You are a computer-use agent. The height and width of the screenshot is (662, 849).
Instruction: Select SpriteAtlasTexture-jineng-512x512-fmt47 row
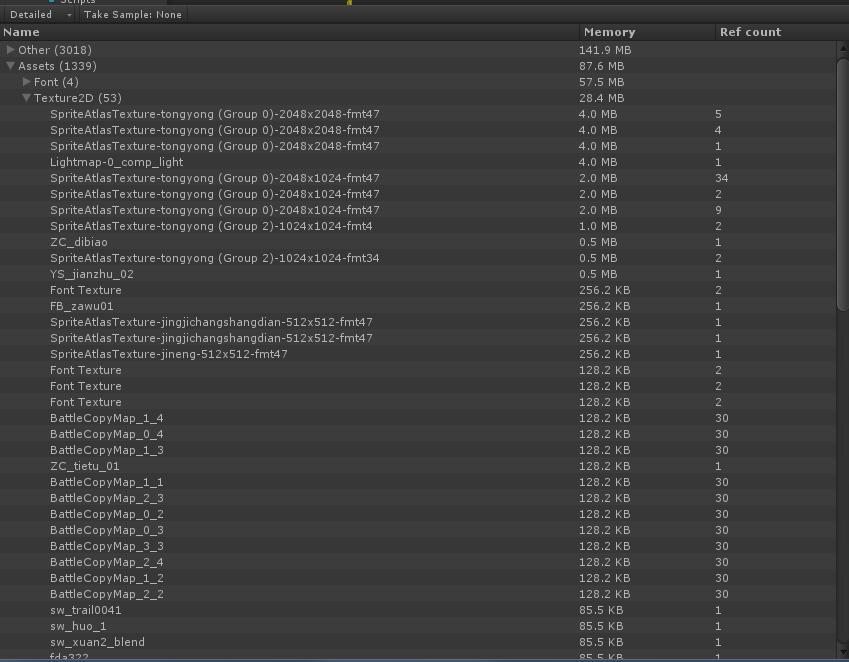click(418, 354)
